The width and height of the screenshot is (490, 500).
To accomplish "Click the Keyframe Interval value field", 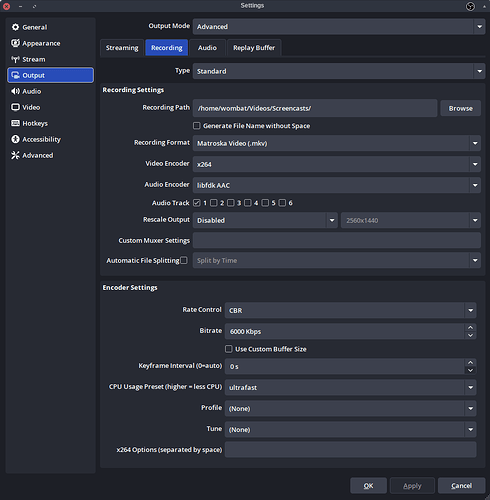I will (x=345, y=366).
